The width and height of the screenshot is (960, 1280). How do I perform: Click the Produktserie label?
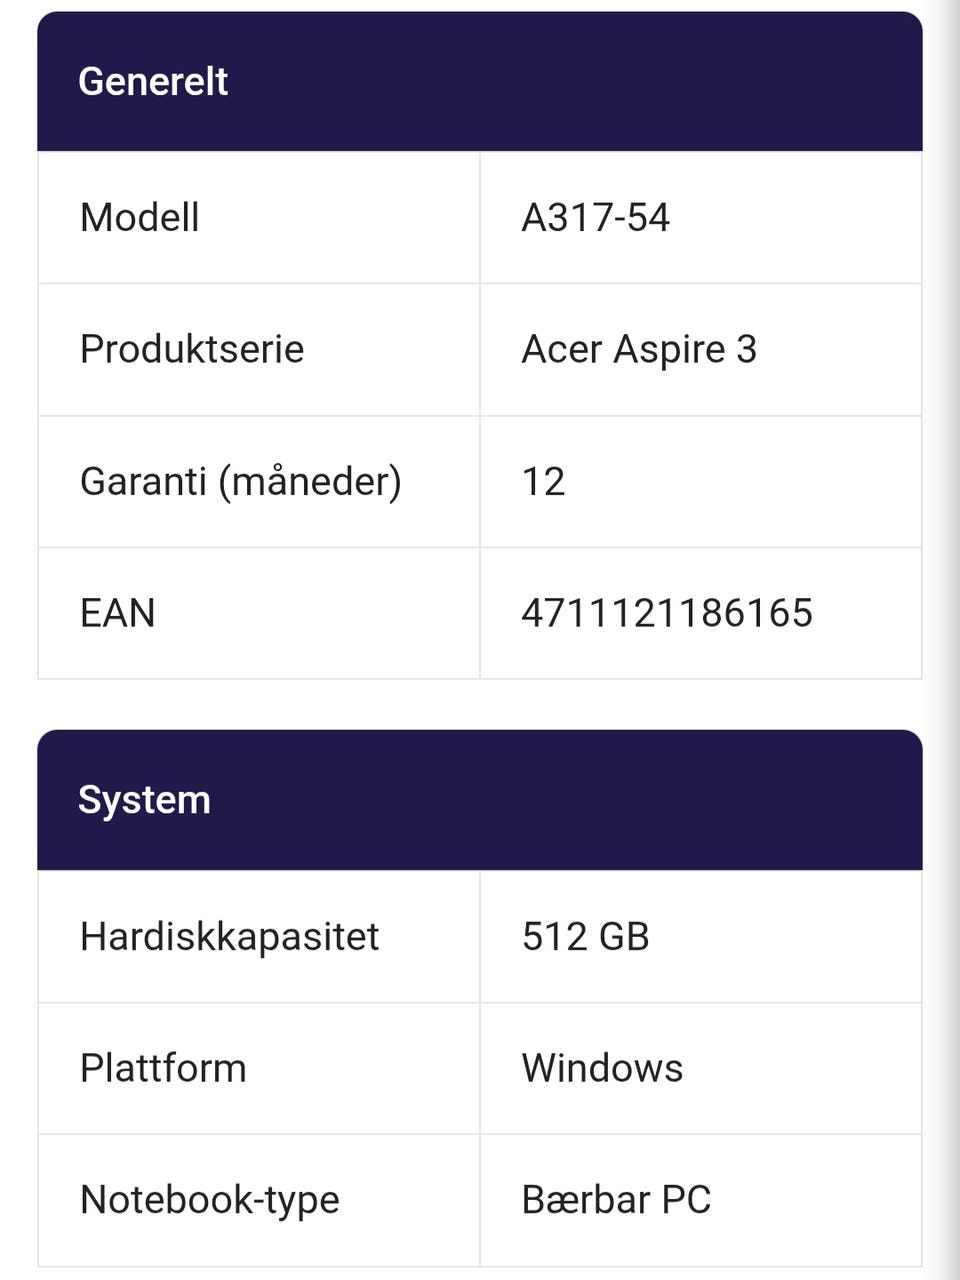tap(192, 349)
